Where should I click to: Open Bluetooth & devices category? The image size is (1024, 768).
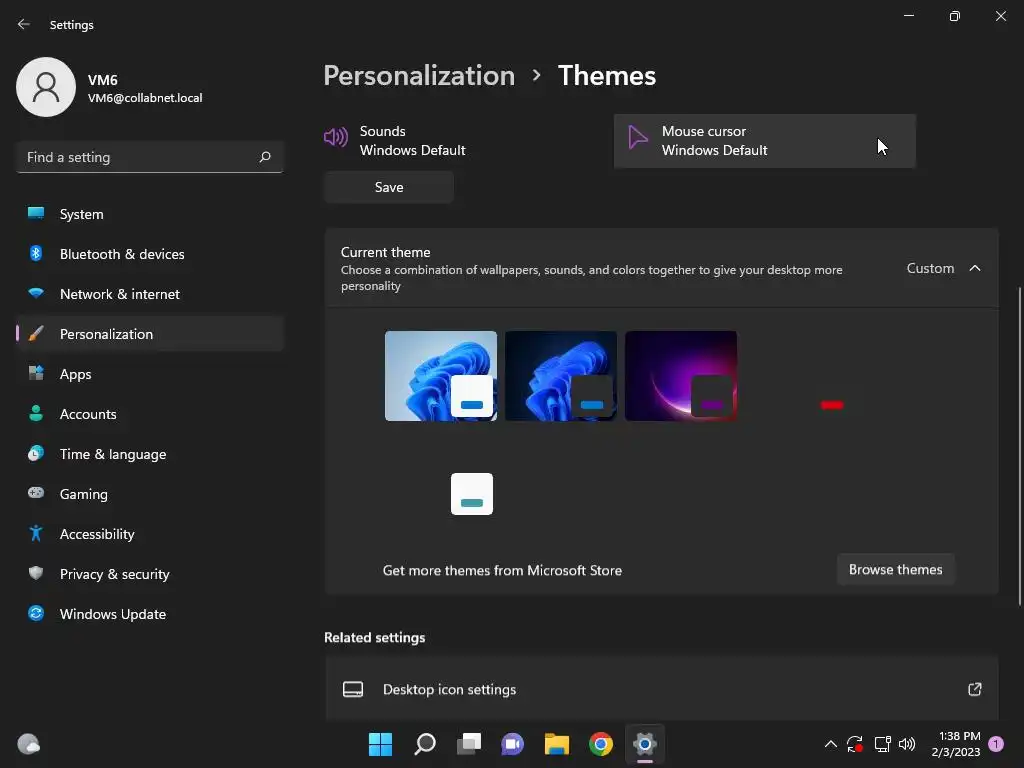[x=150, y=254]
